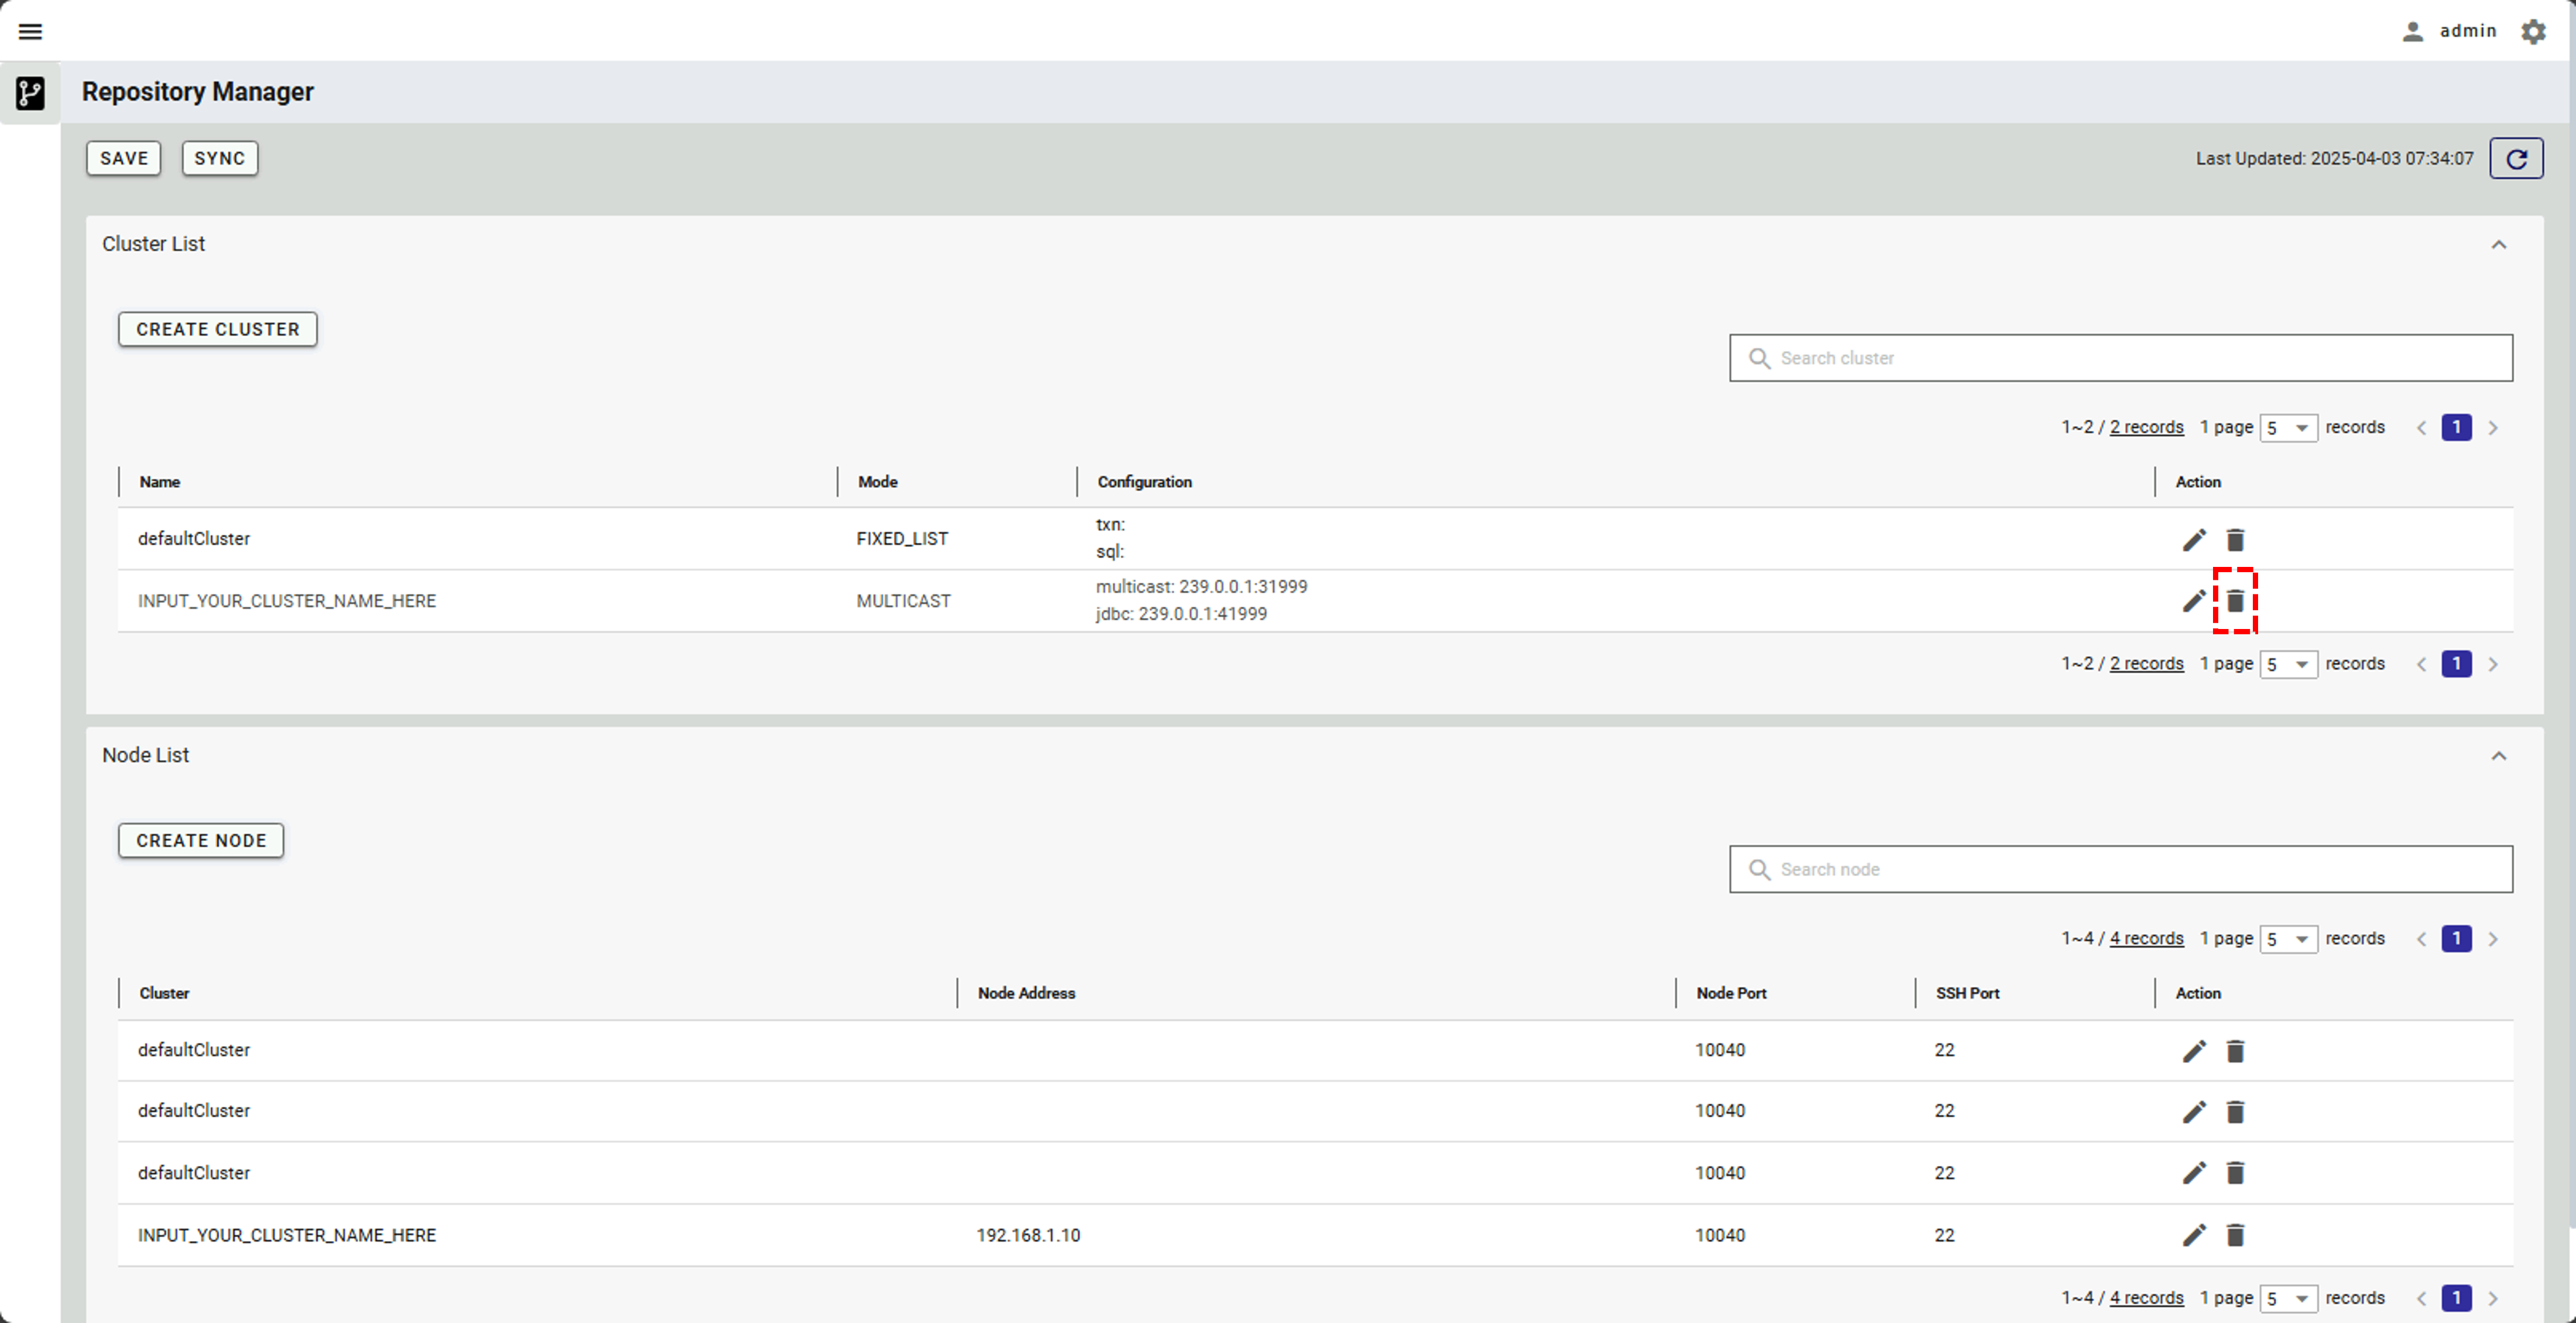The width and height of the screenshot is (2576, 1323).
Task: Delete the first defaultCluster node row
Action: pyautogui.click(x=2235, y=1051)
